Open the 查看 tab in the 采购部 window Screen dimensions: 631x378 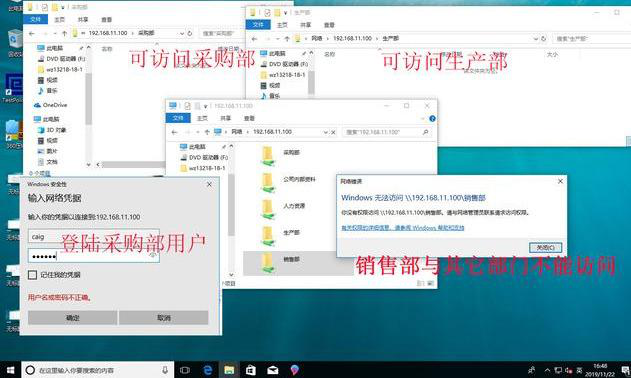107,19
